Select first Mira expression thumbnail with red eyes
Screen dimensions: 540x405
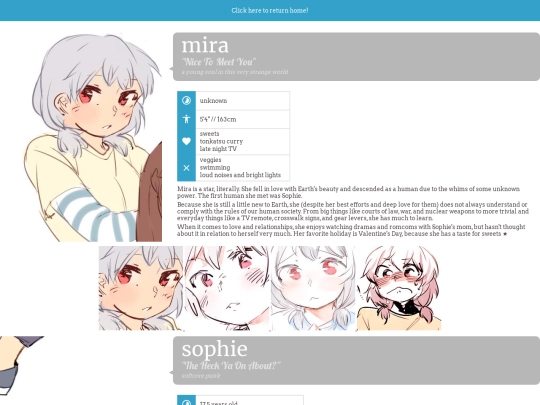[141, 288]
